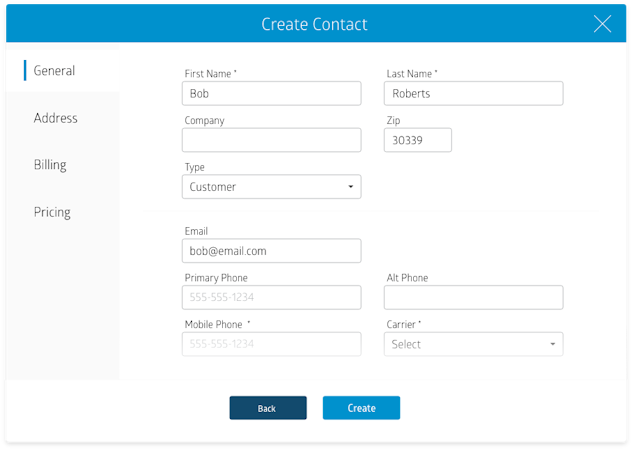633x450 pixels.
Task: Click the Carrier dropdown arrow
Action: point(552,345)
